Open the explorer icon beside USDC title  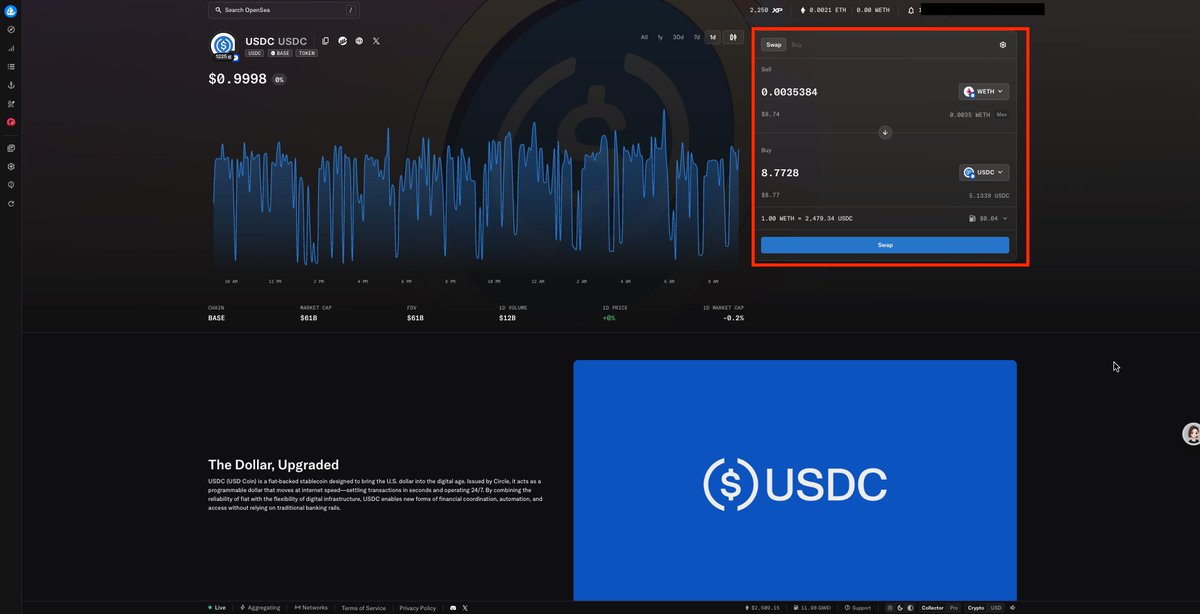(x=342, y=41)
